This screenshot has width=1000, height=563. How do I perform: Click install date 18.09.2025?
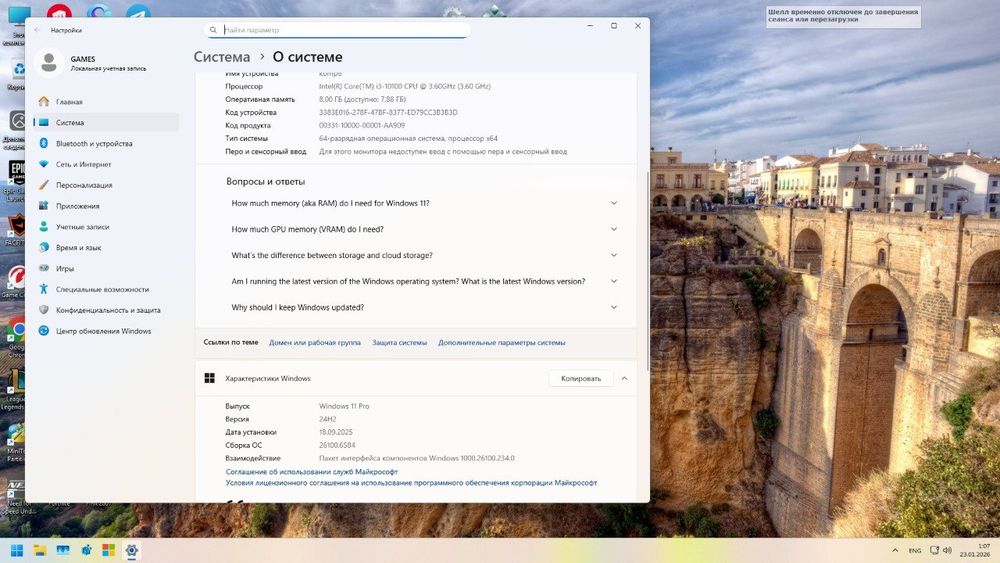pyautogui.click(x=335, y=432)
